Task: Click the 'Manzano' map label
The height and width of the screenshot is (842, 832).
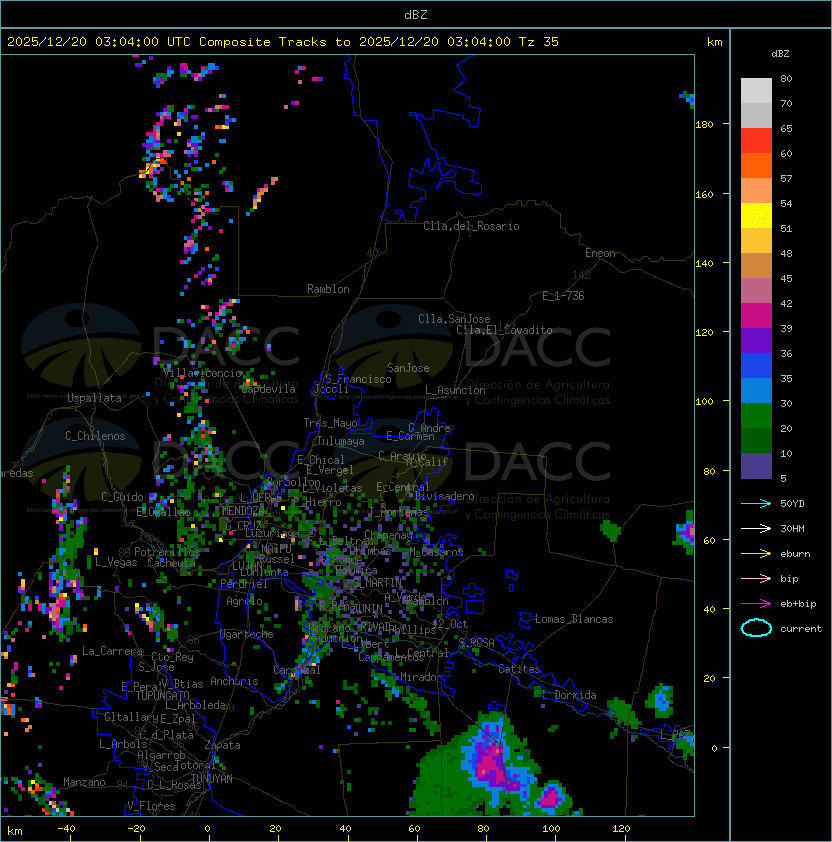Action: click(84, 782)
